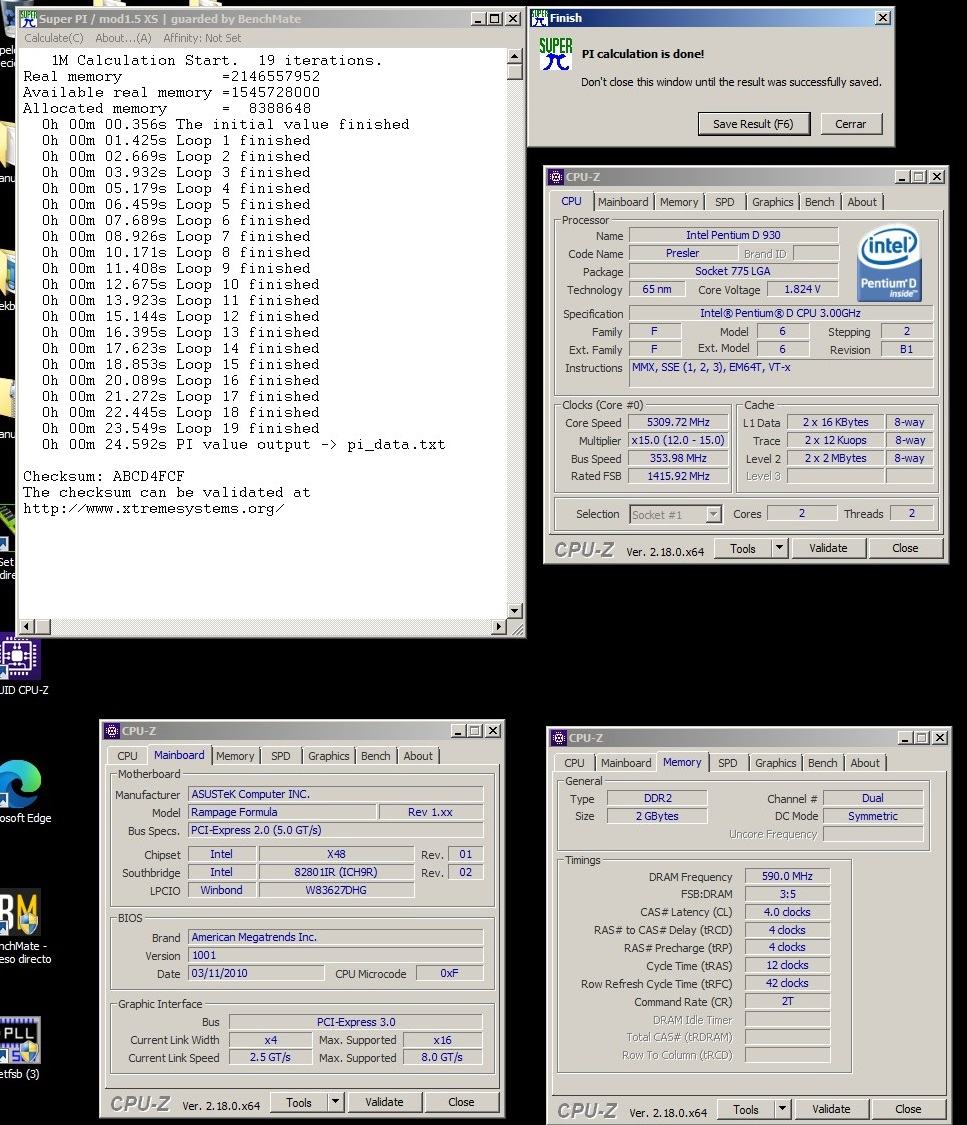Switch to CPU tab in Memory window
Screen dimensions: 967x1125
(574, 763)
